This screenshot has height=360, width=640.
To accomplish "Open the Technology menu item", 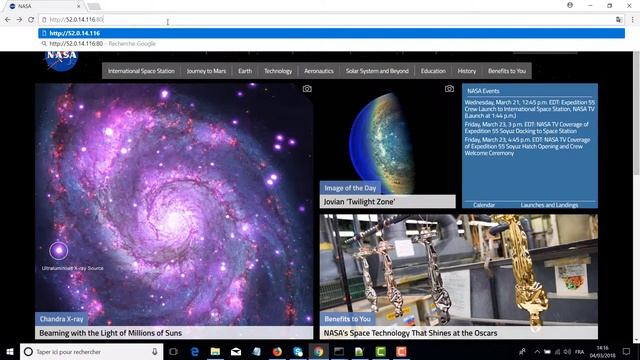I will (278, 71).
